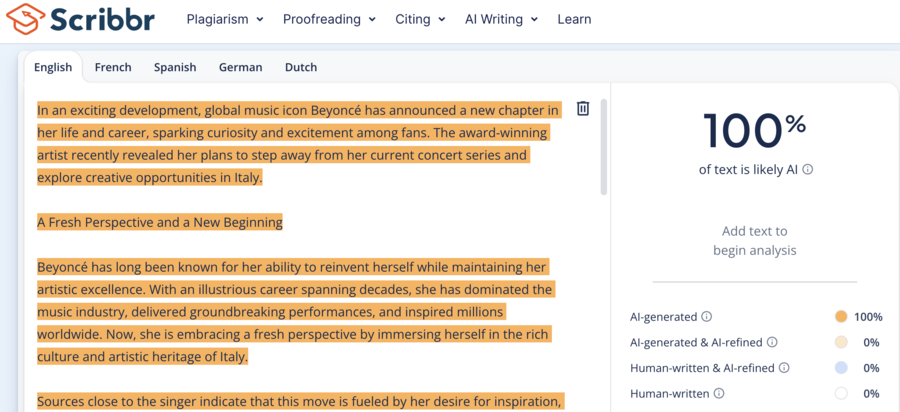The image size is (900, 412).
Task: Switch to the Spanish tab
Action: pyautogui.click(x=175, y=67)
